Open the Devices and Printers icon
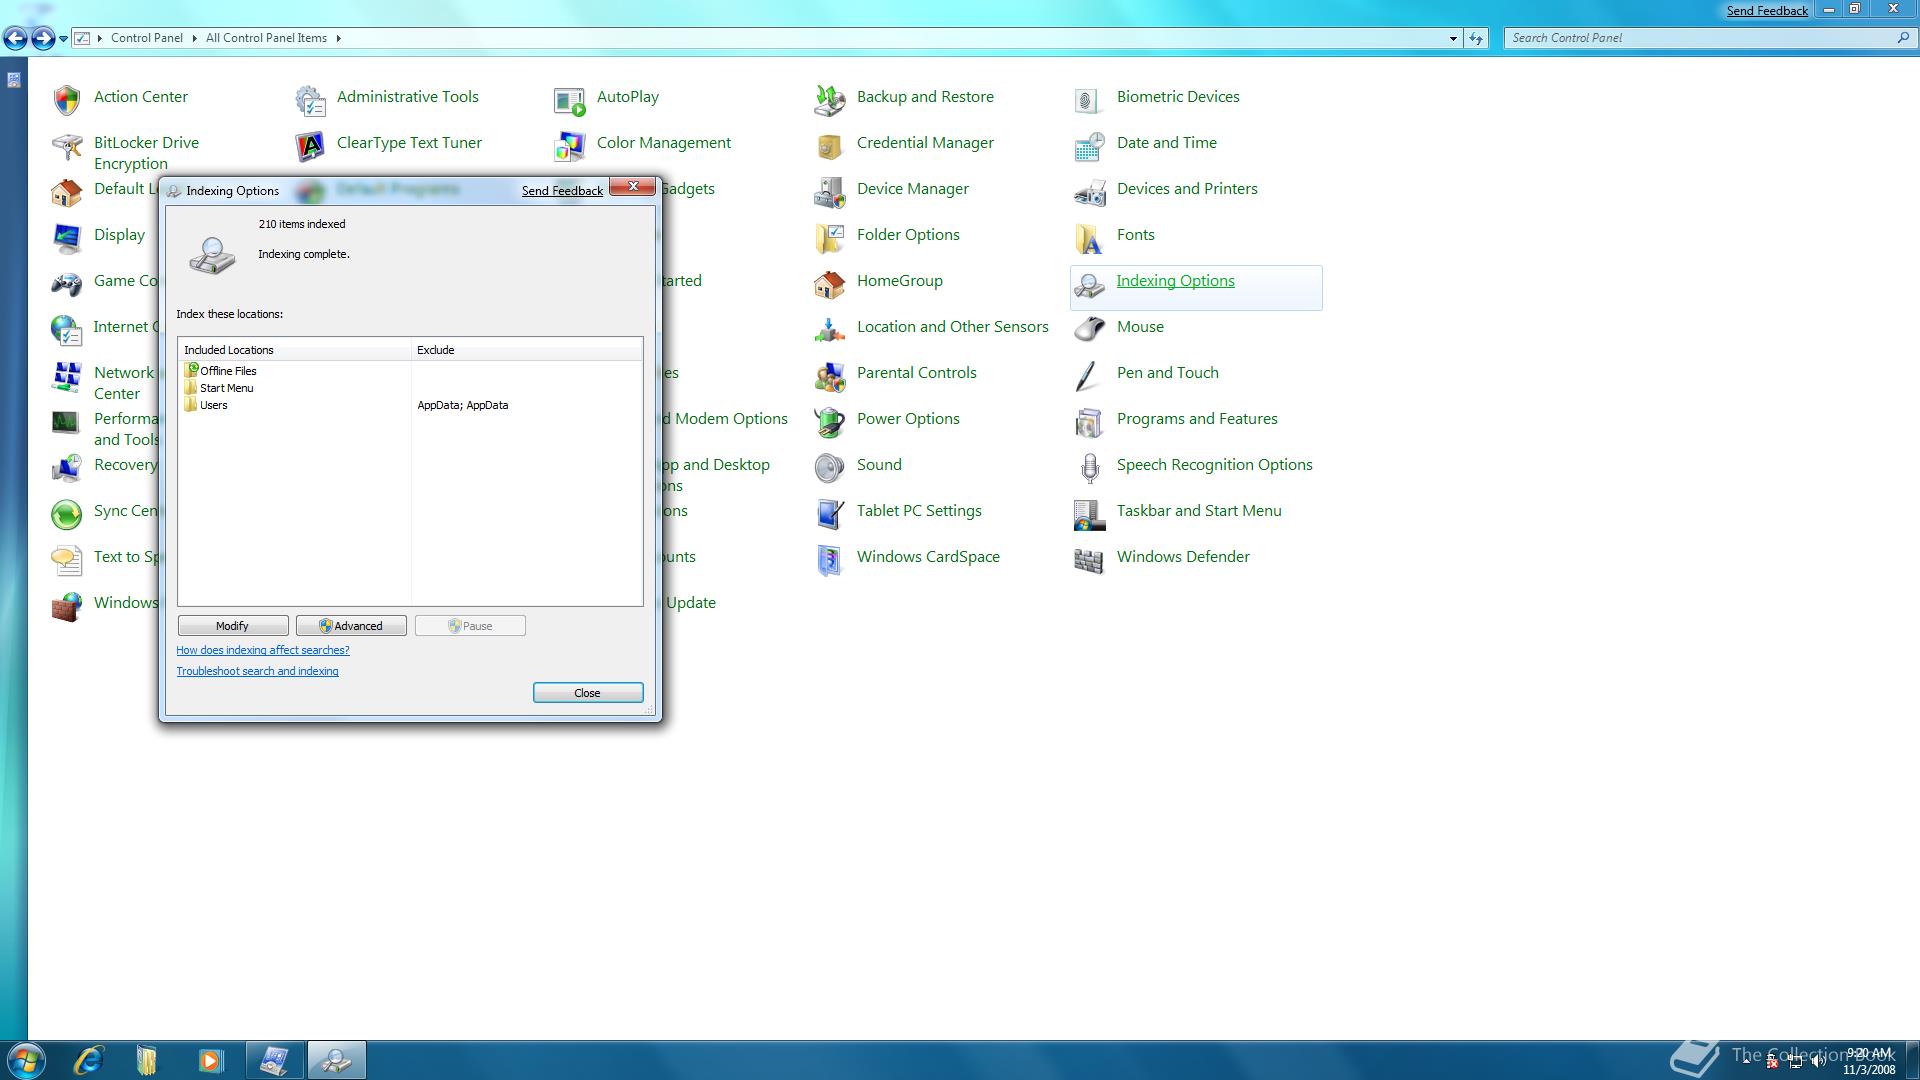The width and height of the screenshot is (1920, 1080). pos(1090,192)
